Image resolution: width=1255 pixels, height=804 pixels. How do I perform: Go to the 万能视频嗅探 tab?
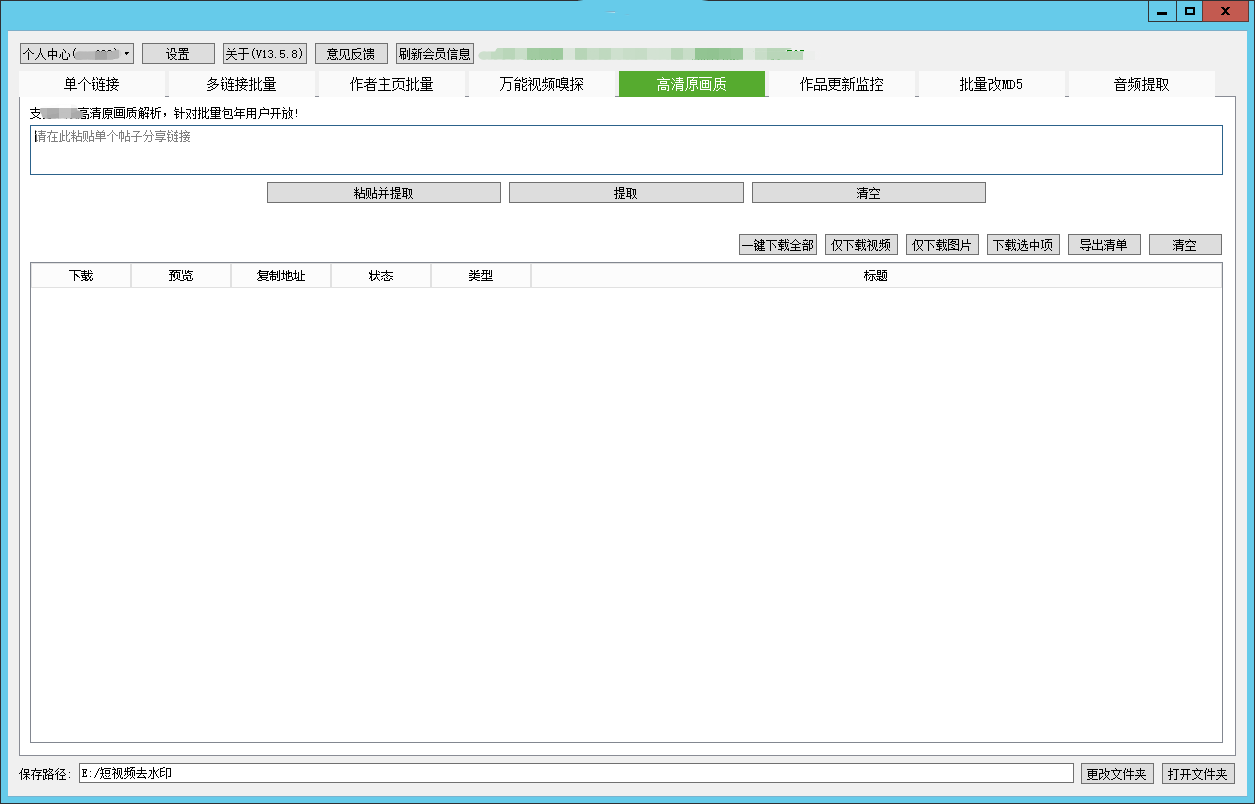pos(541,85)
